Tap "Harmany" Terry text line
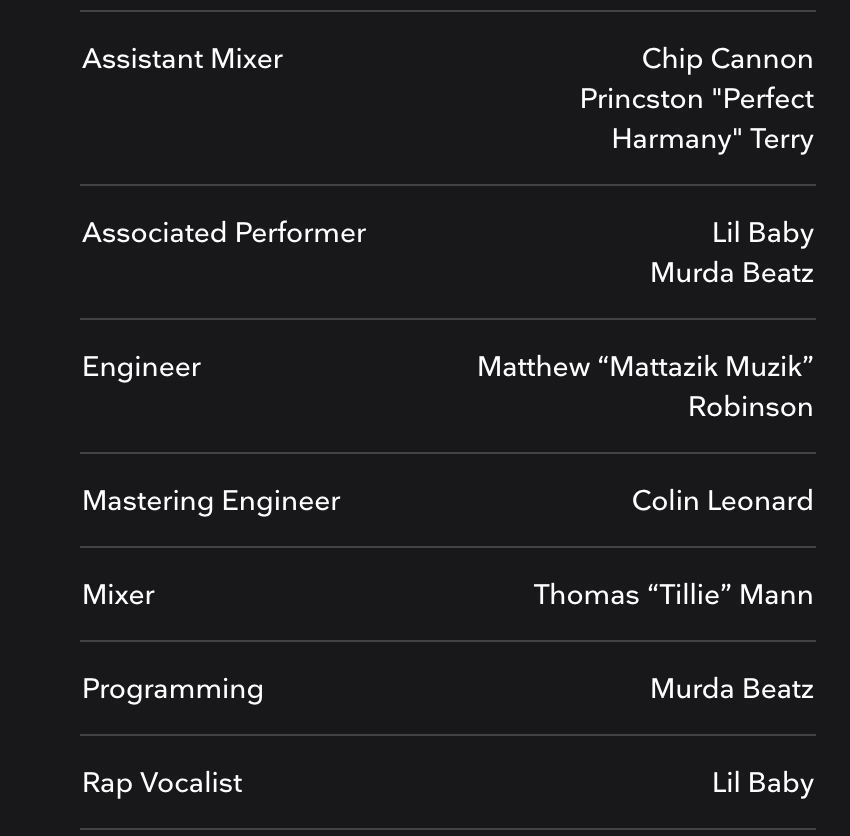 713,140
